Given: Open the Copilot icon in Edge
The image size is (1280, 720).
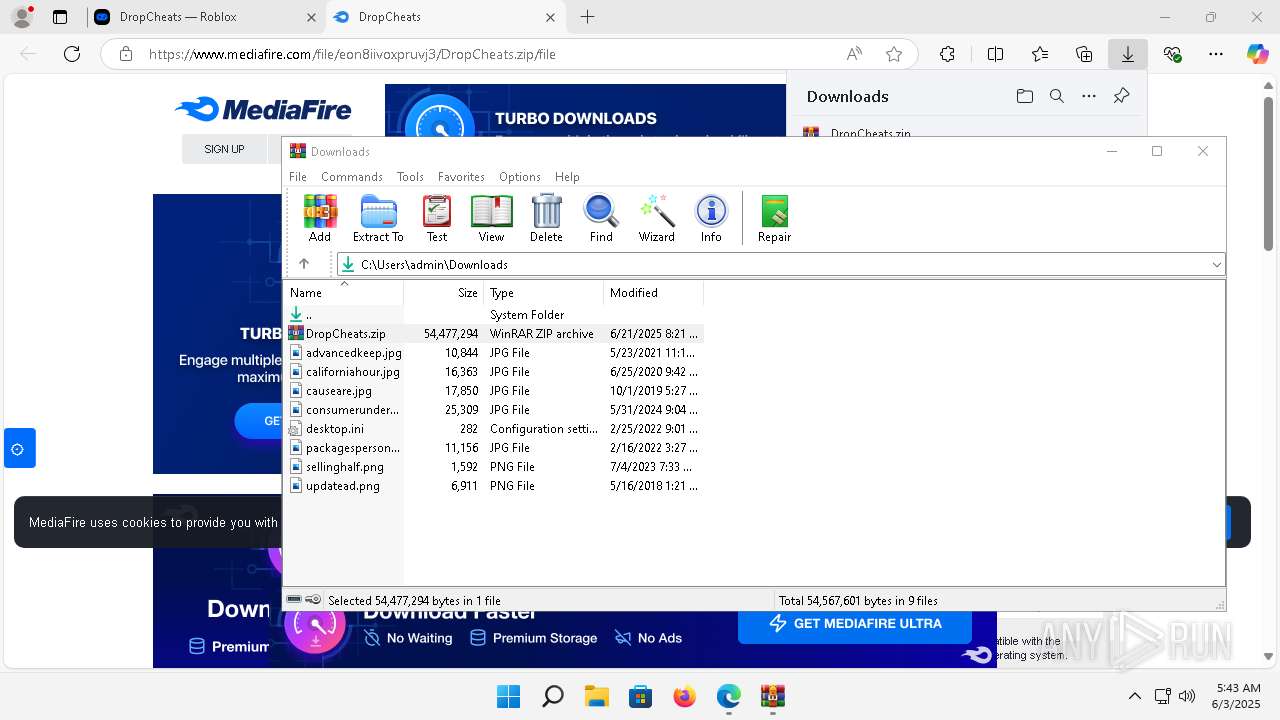Looking at the screenshot, I should (x=1257, y=54).
